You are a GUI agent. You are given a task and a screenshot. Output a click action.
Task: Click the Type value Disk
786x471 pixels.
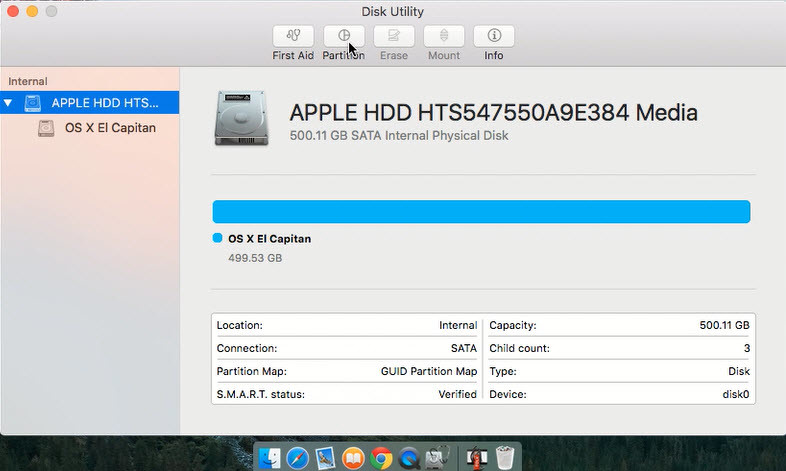739,371
